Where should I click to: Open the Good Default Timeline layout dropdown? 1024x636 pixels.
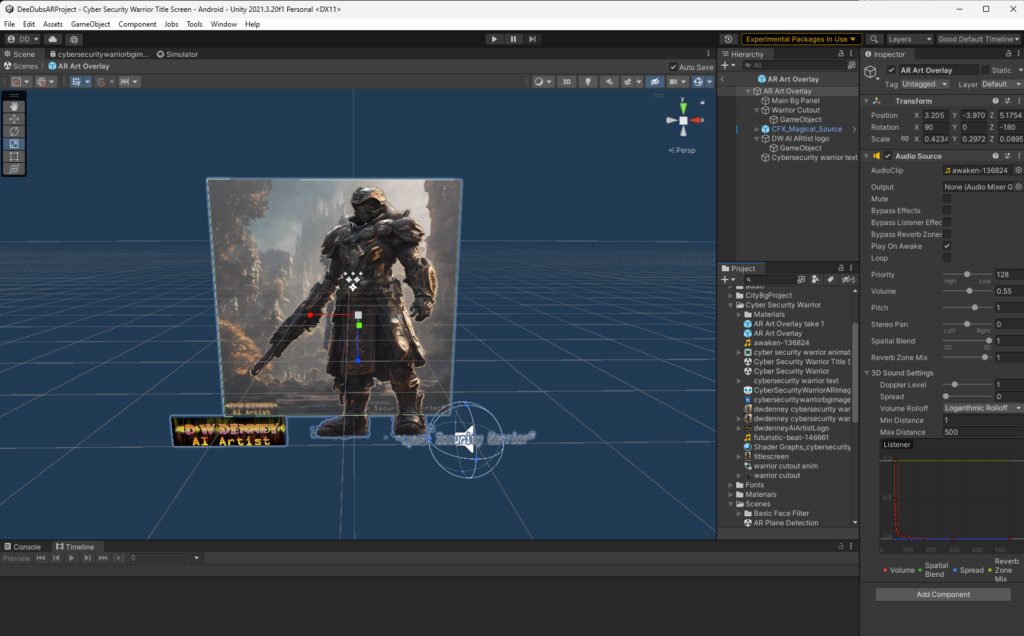(980, 39)
